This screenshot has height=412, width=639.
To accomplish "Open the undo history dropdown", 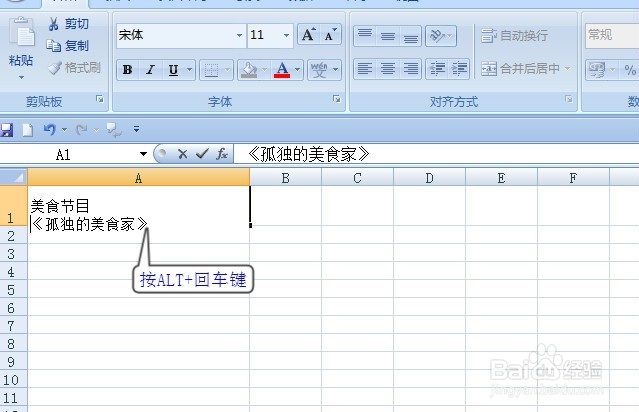I will [x=64, y=130].
